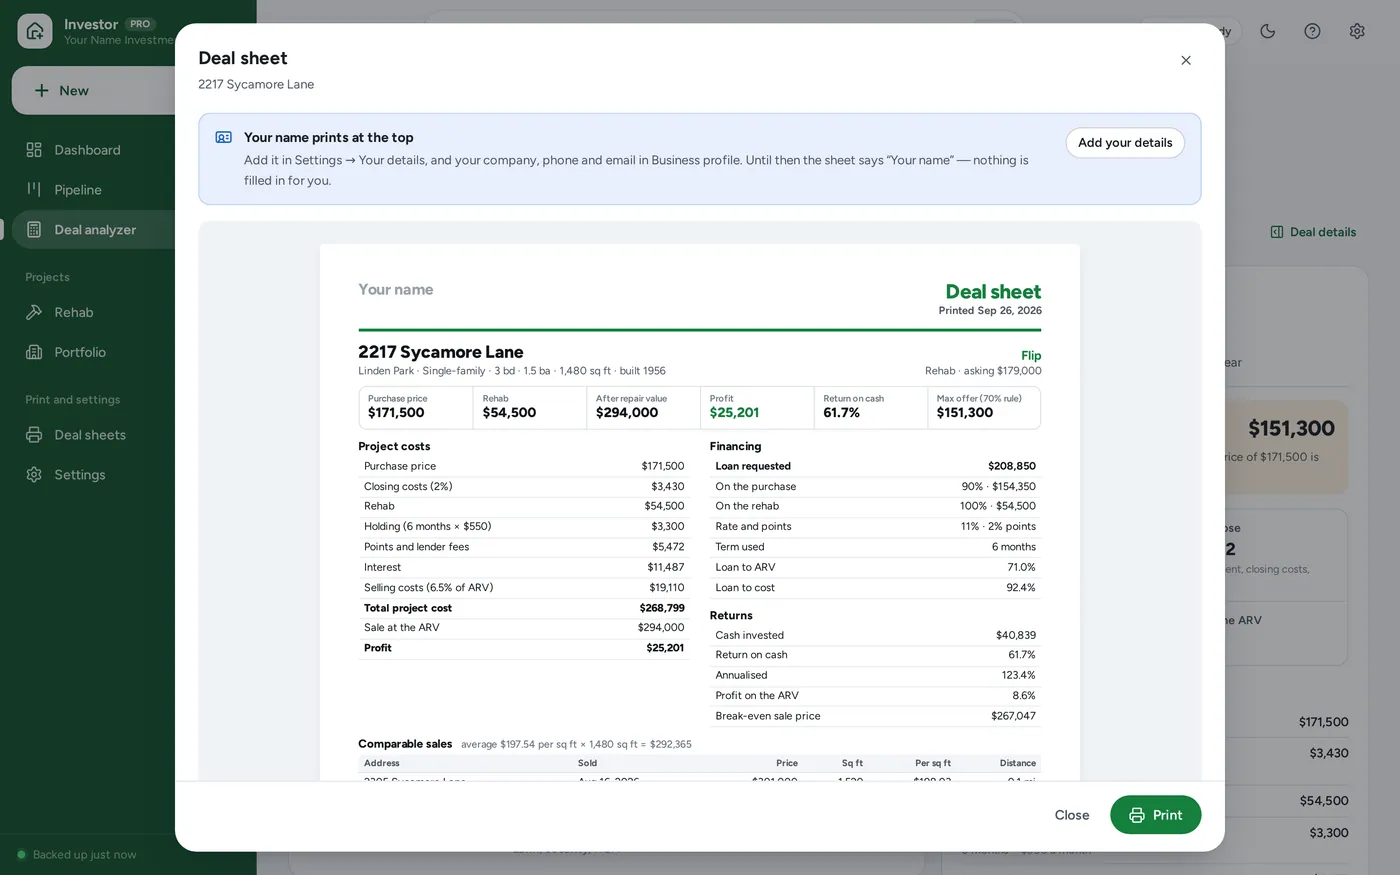1400x875 pixels.
Task: Click the Close button in the dialog footer
Action: coord(1072,815)
